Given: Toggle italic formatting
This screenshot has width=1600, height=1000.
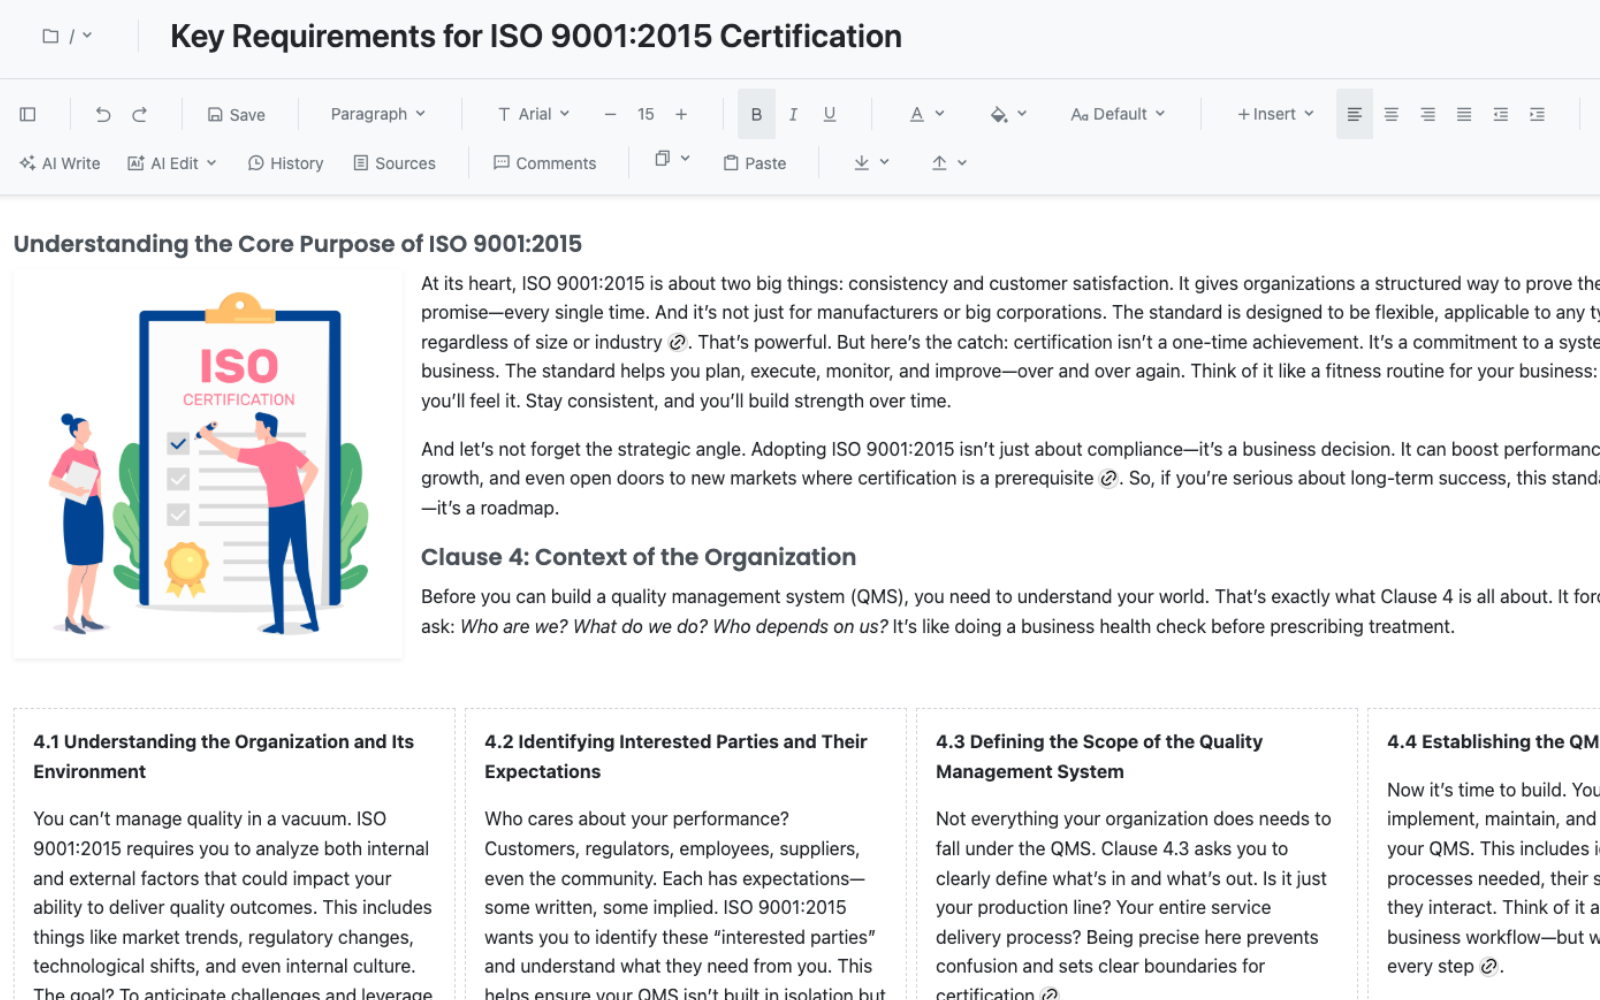Looking at the screenshot, I should [793, 114].
